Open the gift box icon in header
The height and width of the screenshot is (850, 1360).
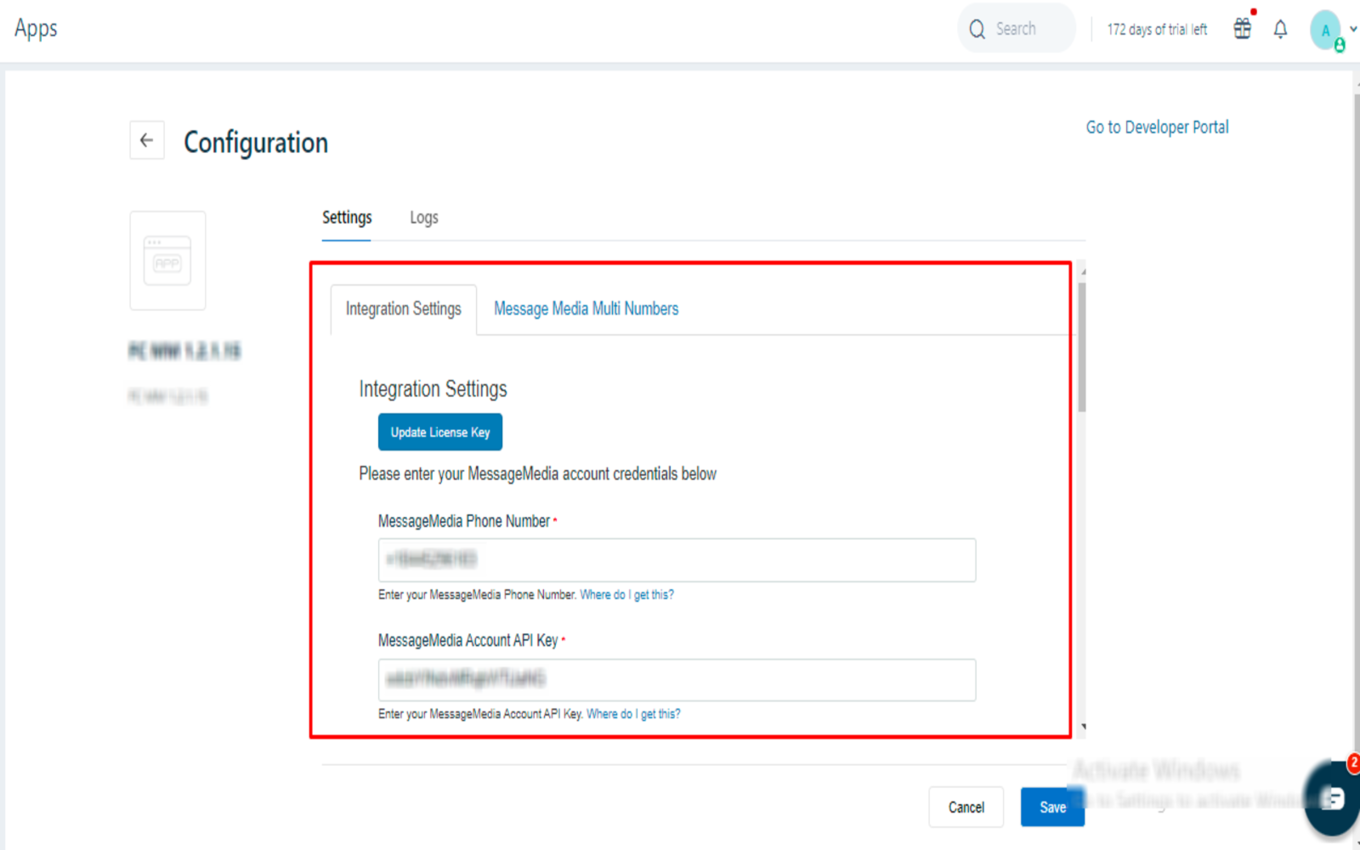click(1242, 29)
